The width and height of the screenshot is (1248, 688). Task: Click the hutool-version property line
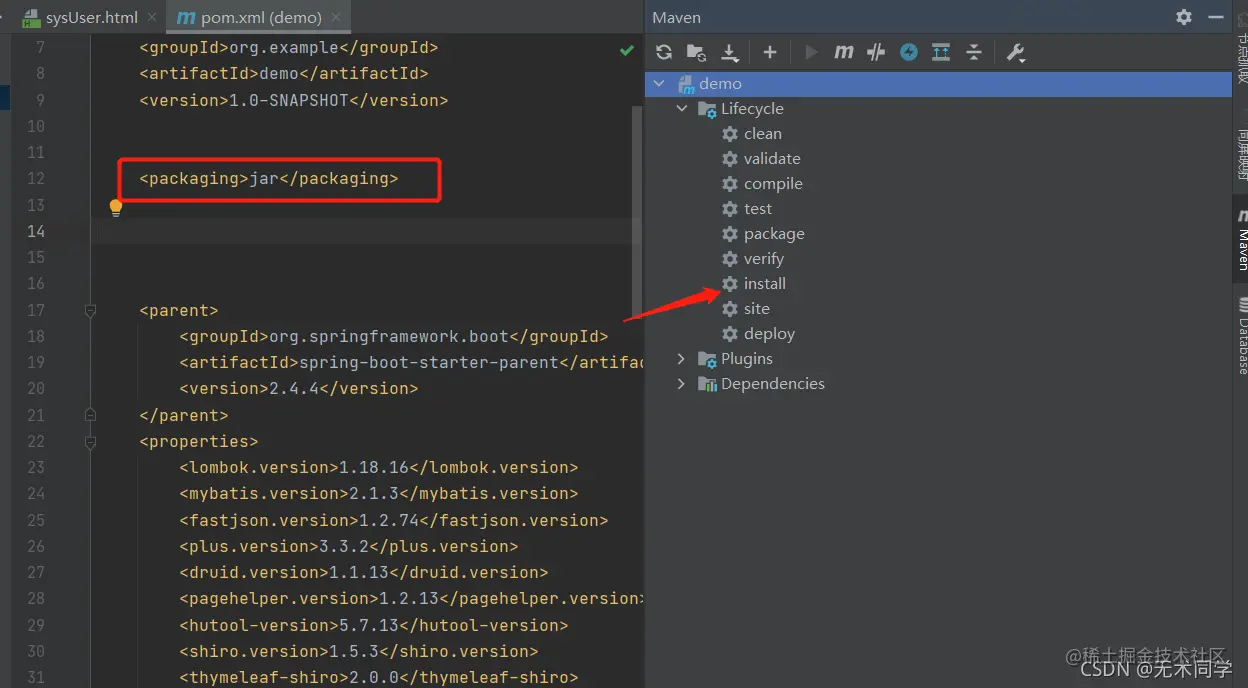click(374, 625)
